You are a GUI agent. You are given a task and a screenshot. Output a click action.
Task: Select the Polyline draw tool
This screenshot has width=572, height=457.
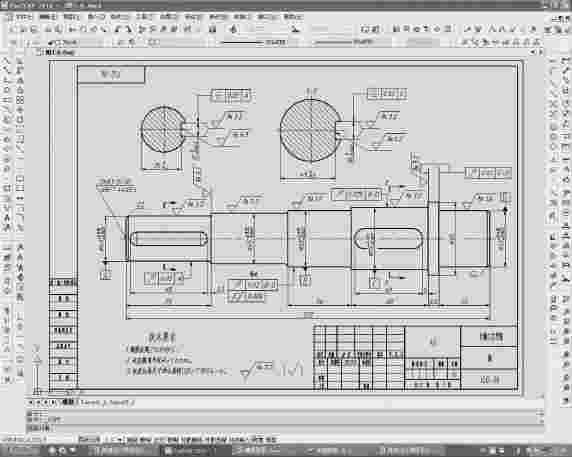7,81
